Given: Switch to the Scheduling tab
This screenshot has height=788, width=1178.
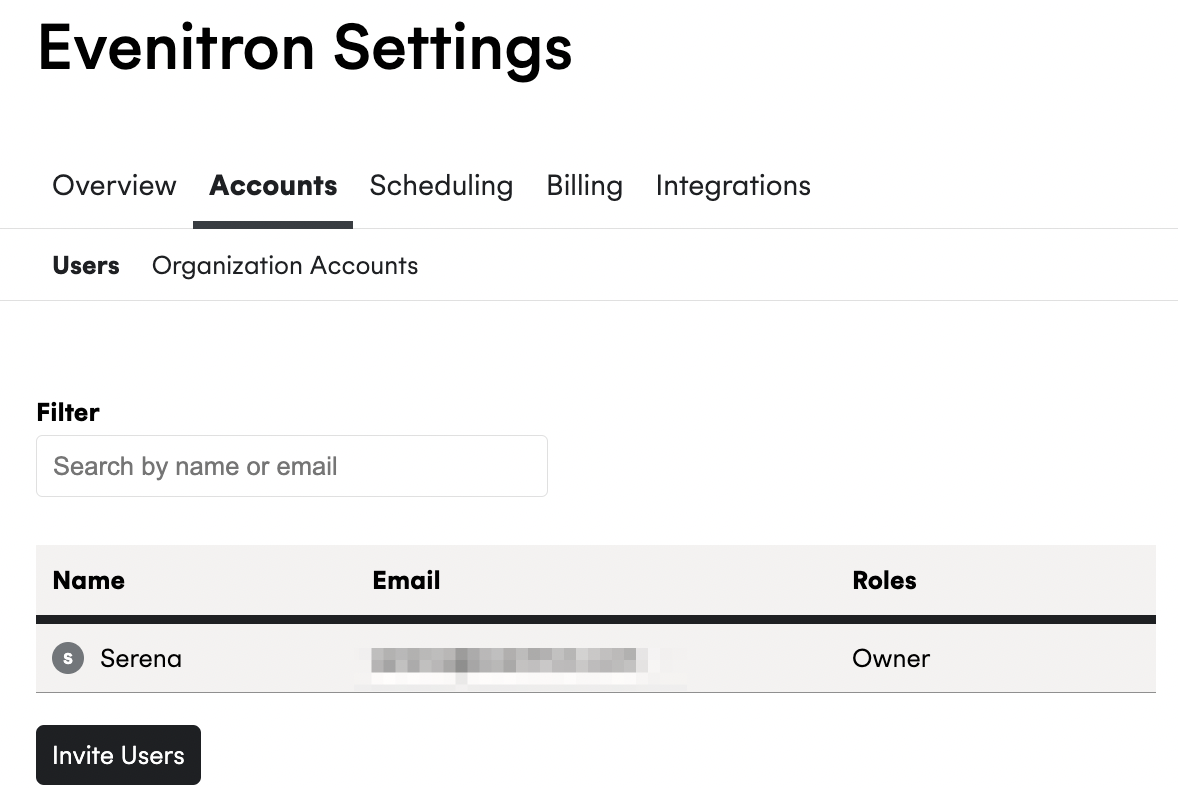Looking at the screenshot, I should coord(441,186).
